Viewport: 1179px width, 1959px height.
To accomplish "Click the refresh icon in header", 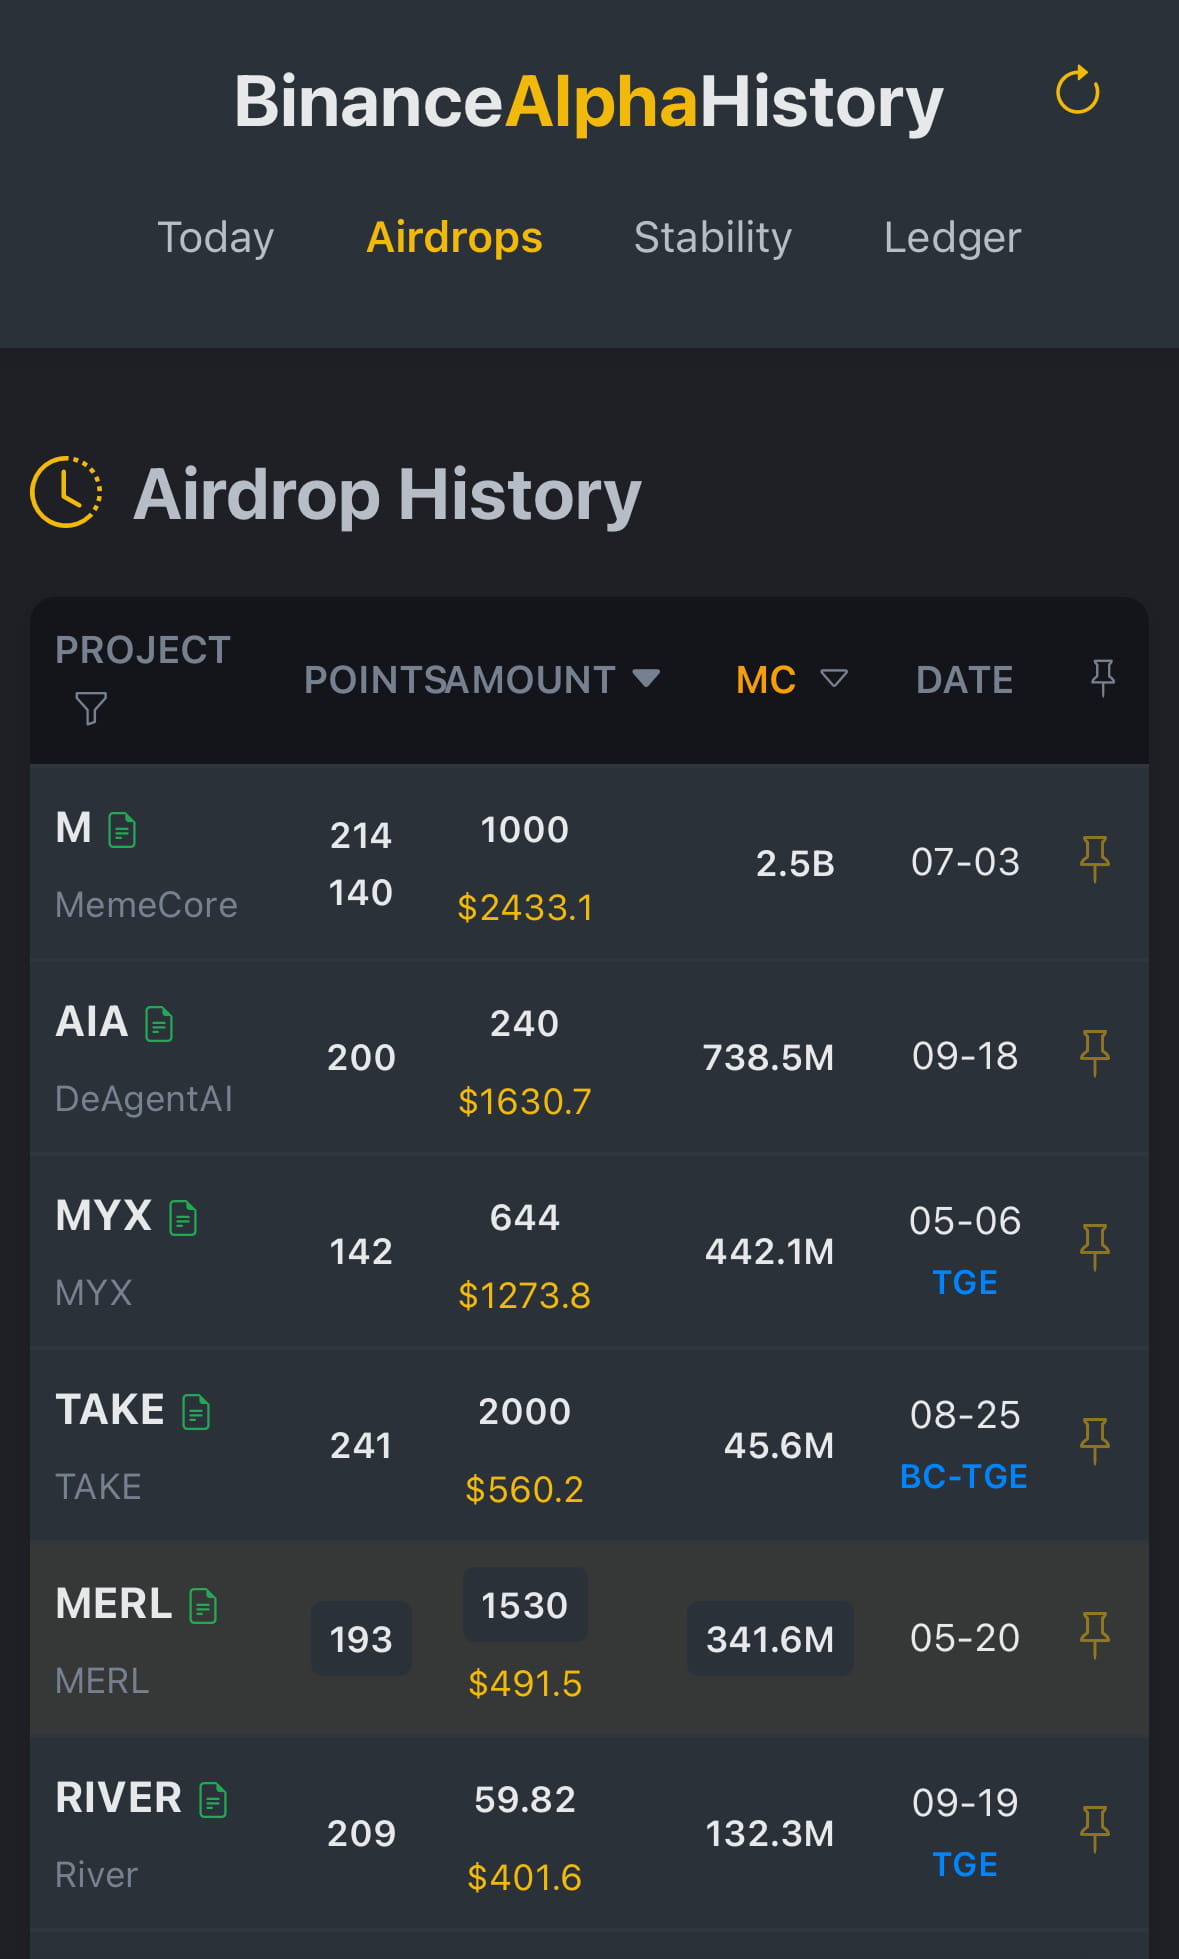I will tap(1077, 92).
